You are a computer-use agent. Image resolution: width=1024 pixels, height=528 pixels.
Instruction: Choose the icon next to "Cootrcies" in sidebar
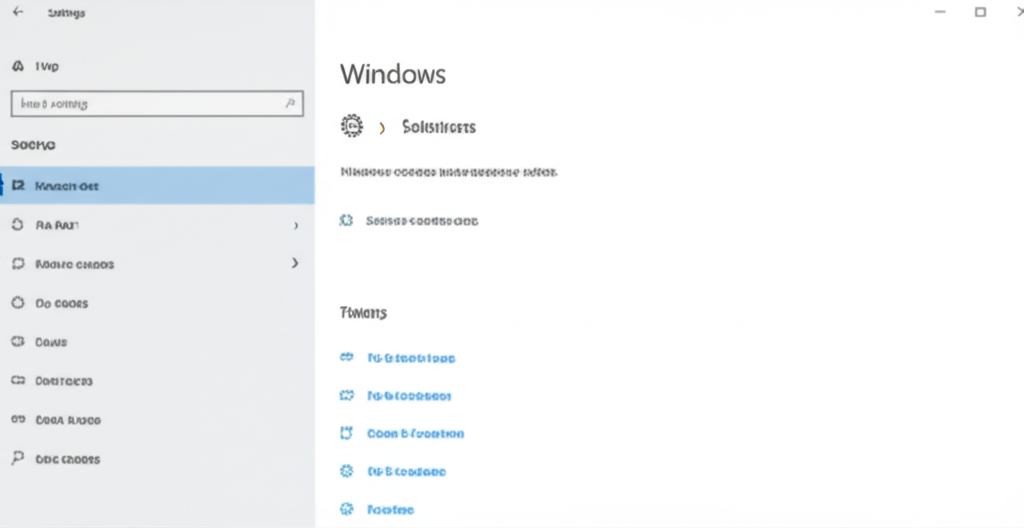(18, 380)
